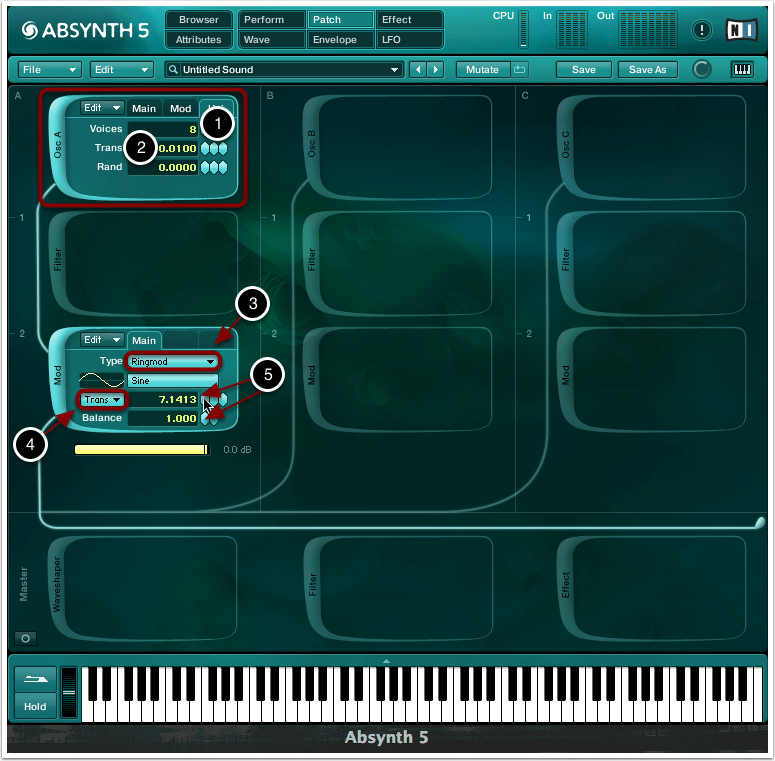Click Mod Trans value 7.1413
The width and height of the screenshot is (775, 761).
tap(163, 399)
